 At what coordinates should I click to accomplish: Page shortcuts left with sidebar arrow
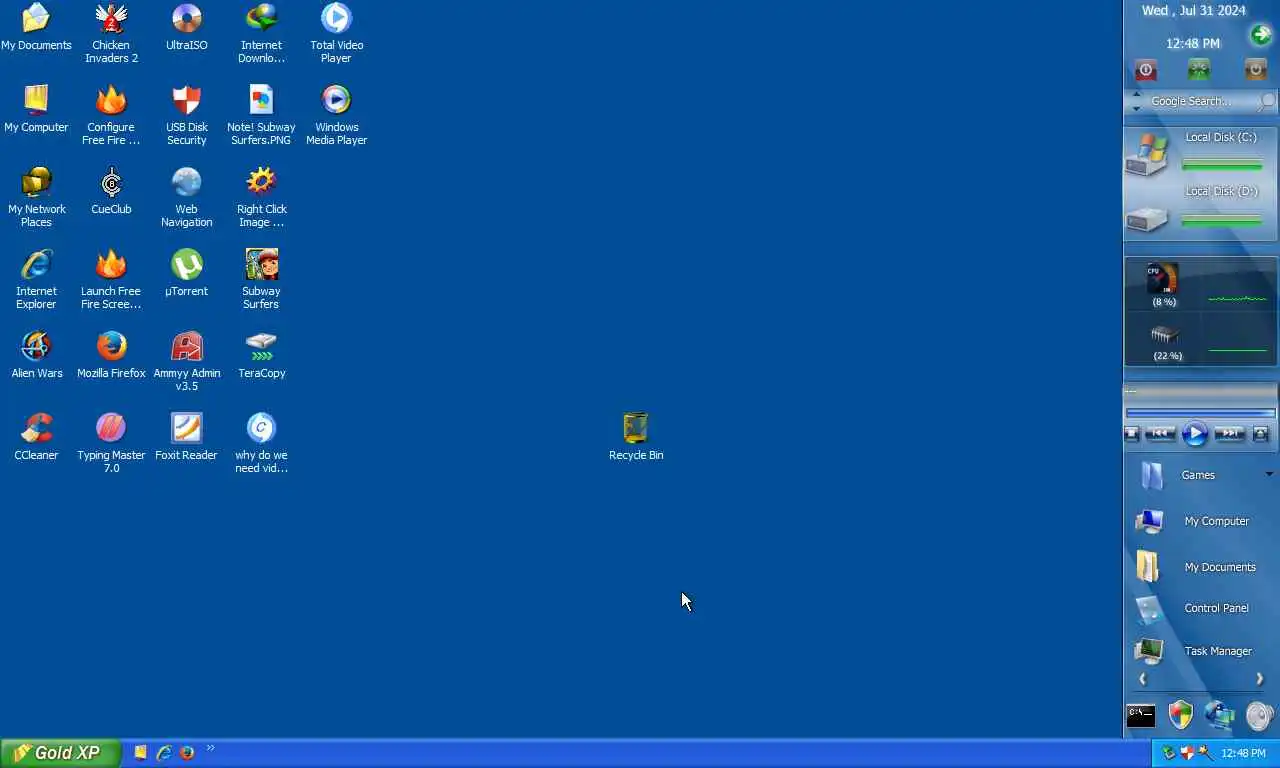click(1142, 679)
